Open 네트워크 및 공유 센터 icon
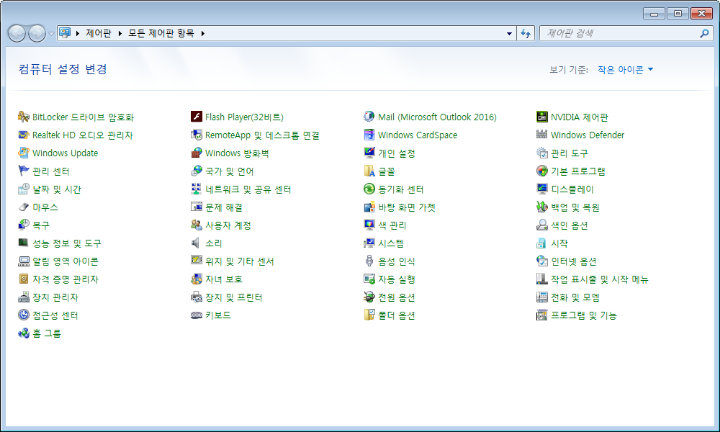The image size is (720, 432). [x=197, y=189]
